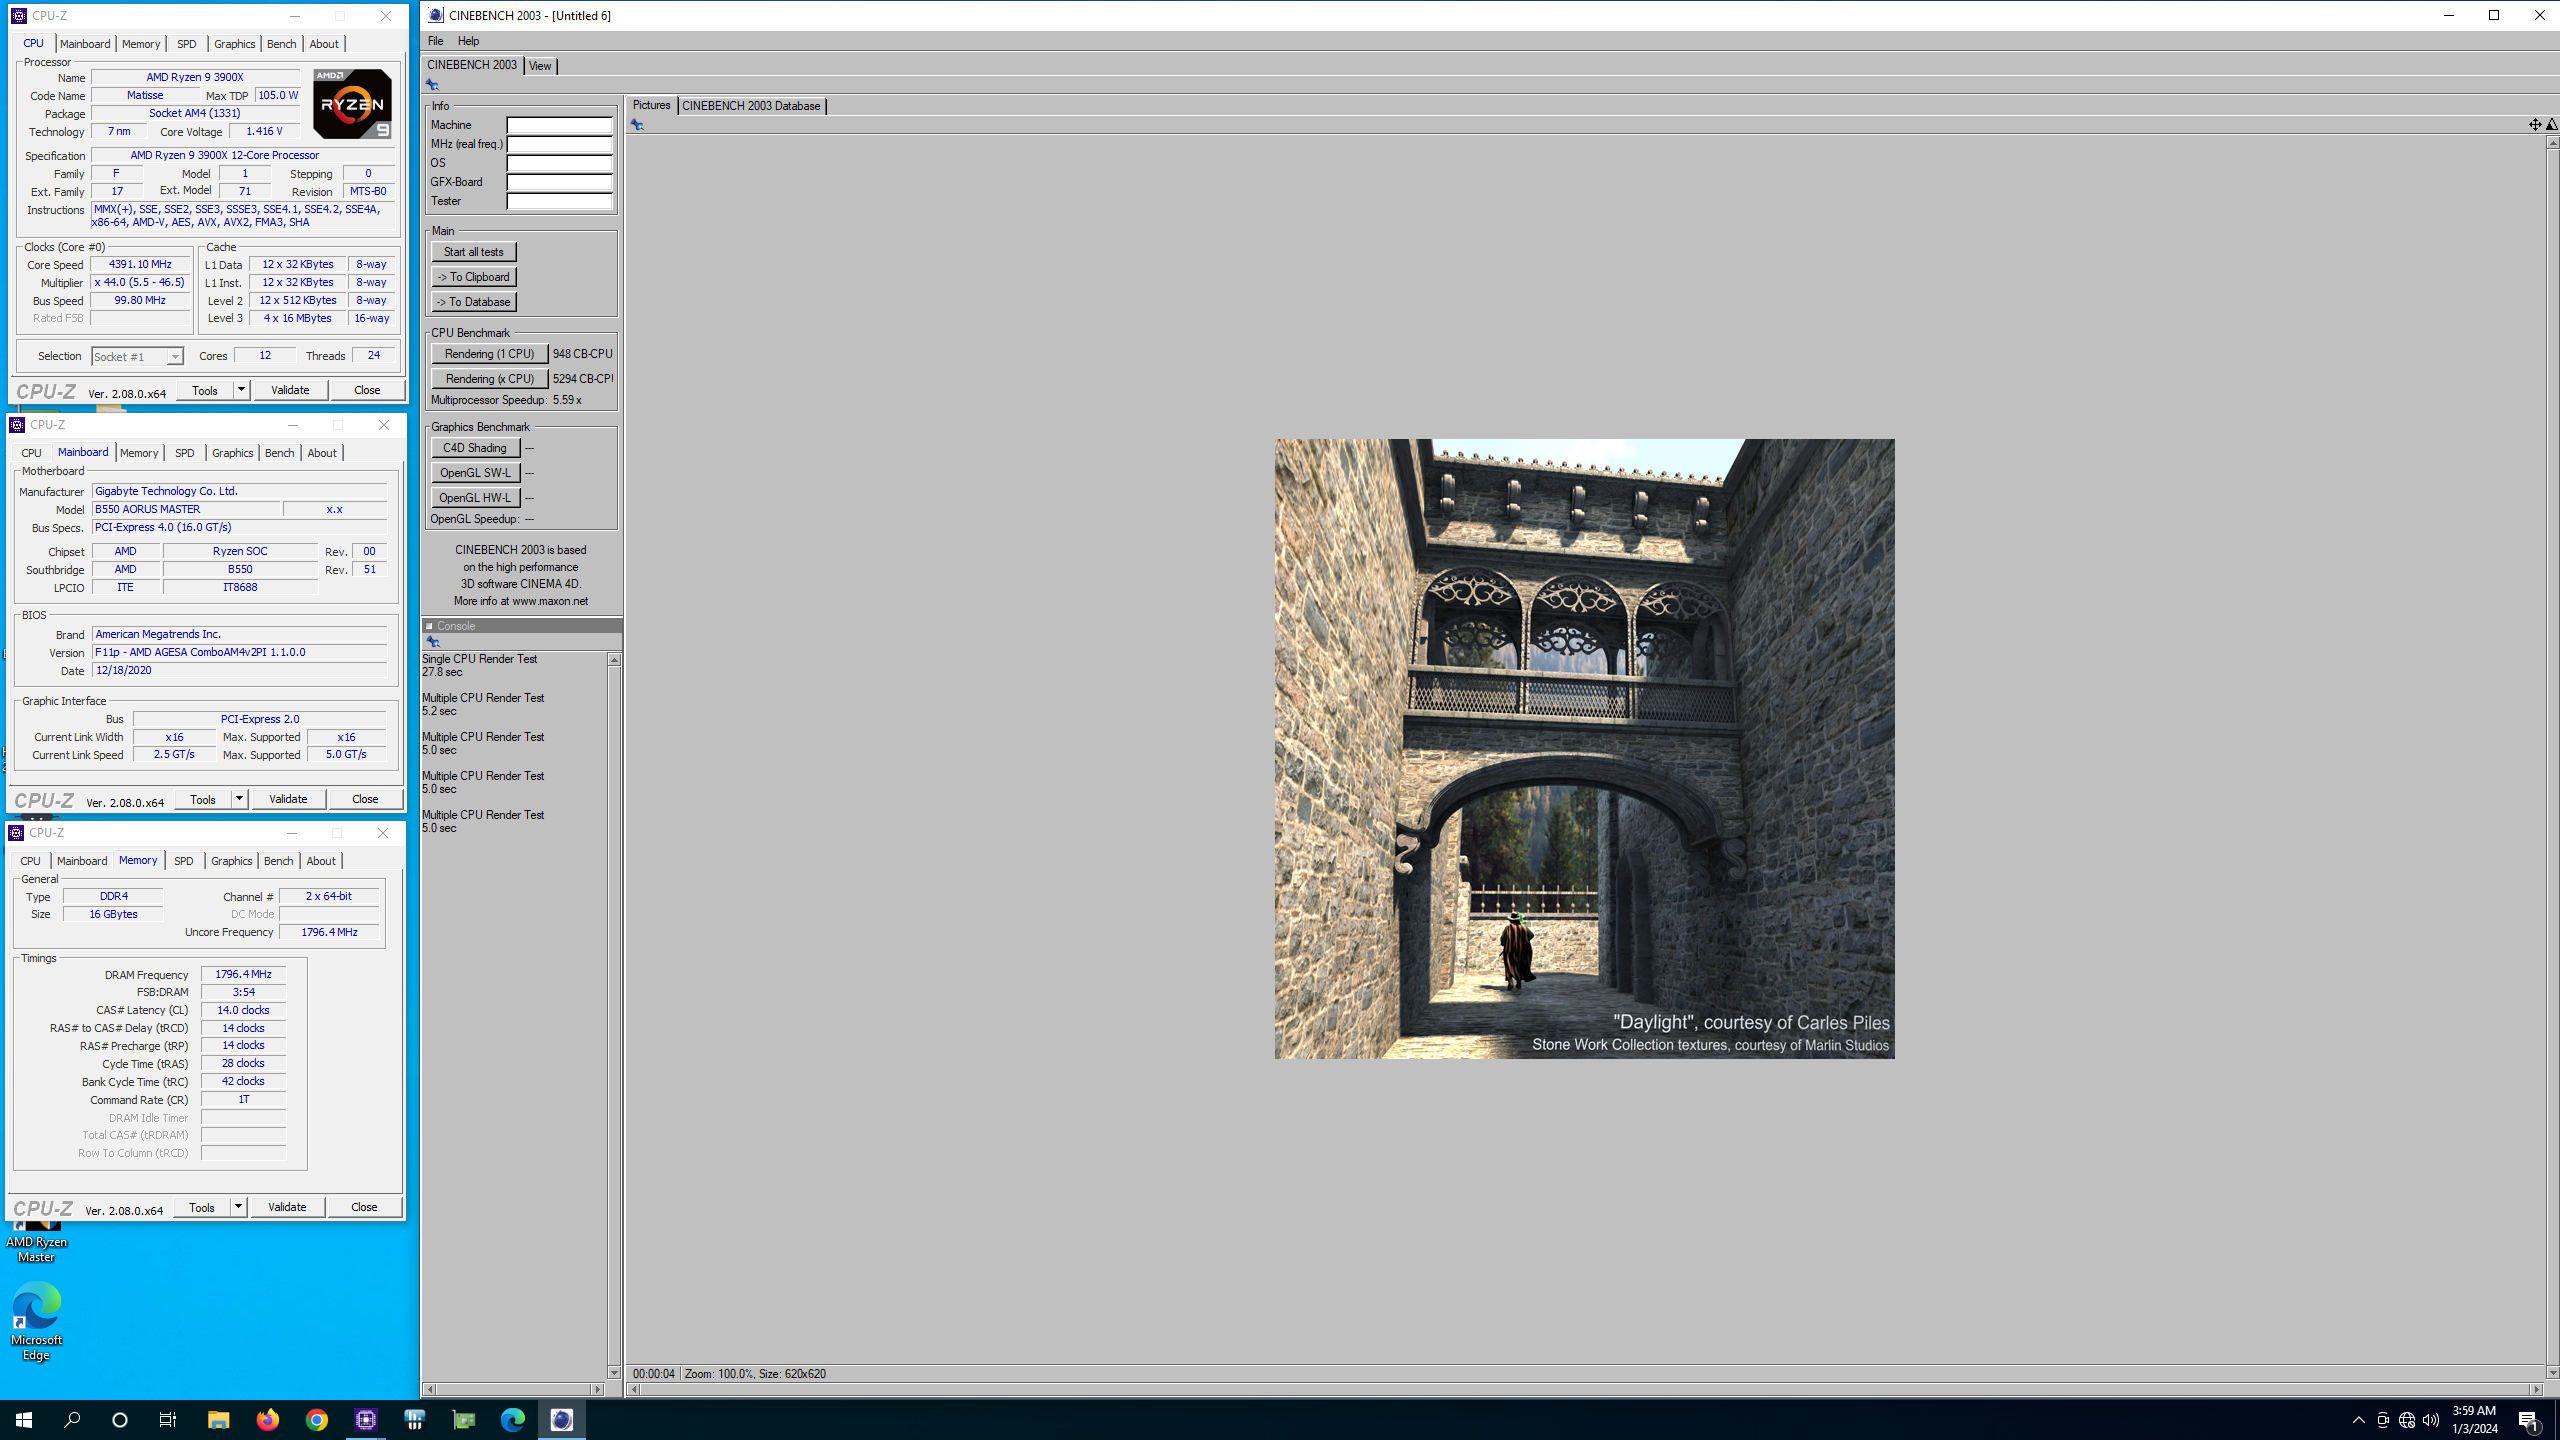Open the volume control in the system tray
Image resolution: width=2560 pixels, height=1440 pixels.
click(x=2431, y=1420)
